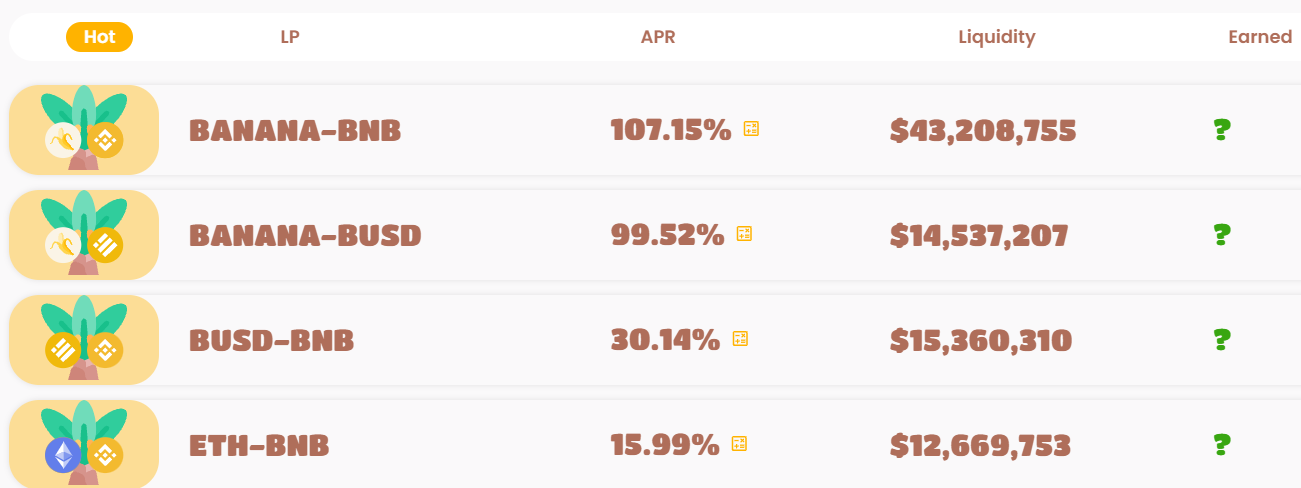1301x488 pixels.
Task: Open APR calculator for ETH-BNB farm
Action: 739,444
